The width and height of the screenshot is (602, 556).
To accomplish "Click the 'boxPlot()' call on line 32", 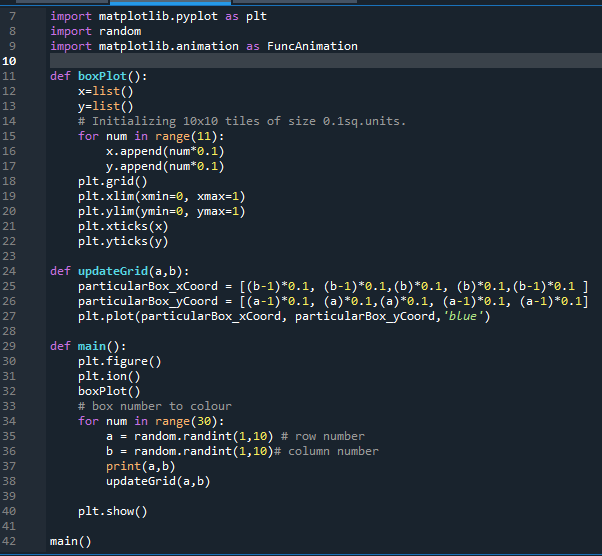I will click(109, 391).
